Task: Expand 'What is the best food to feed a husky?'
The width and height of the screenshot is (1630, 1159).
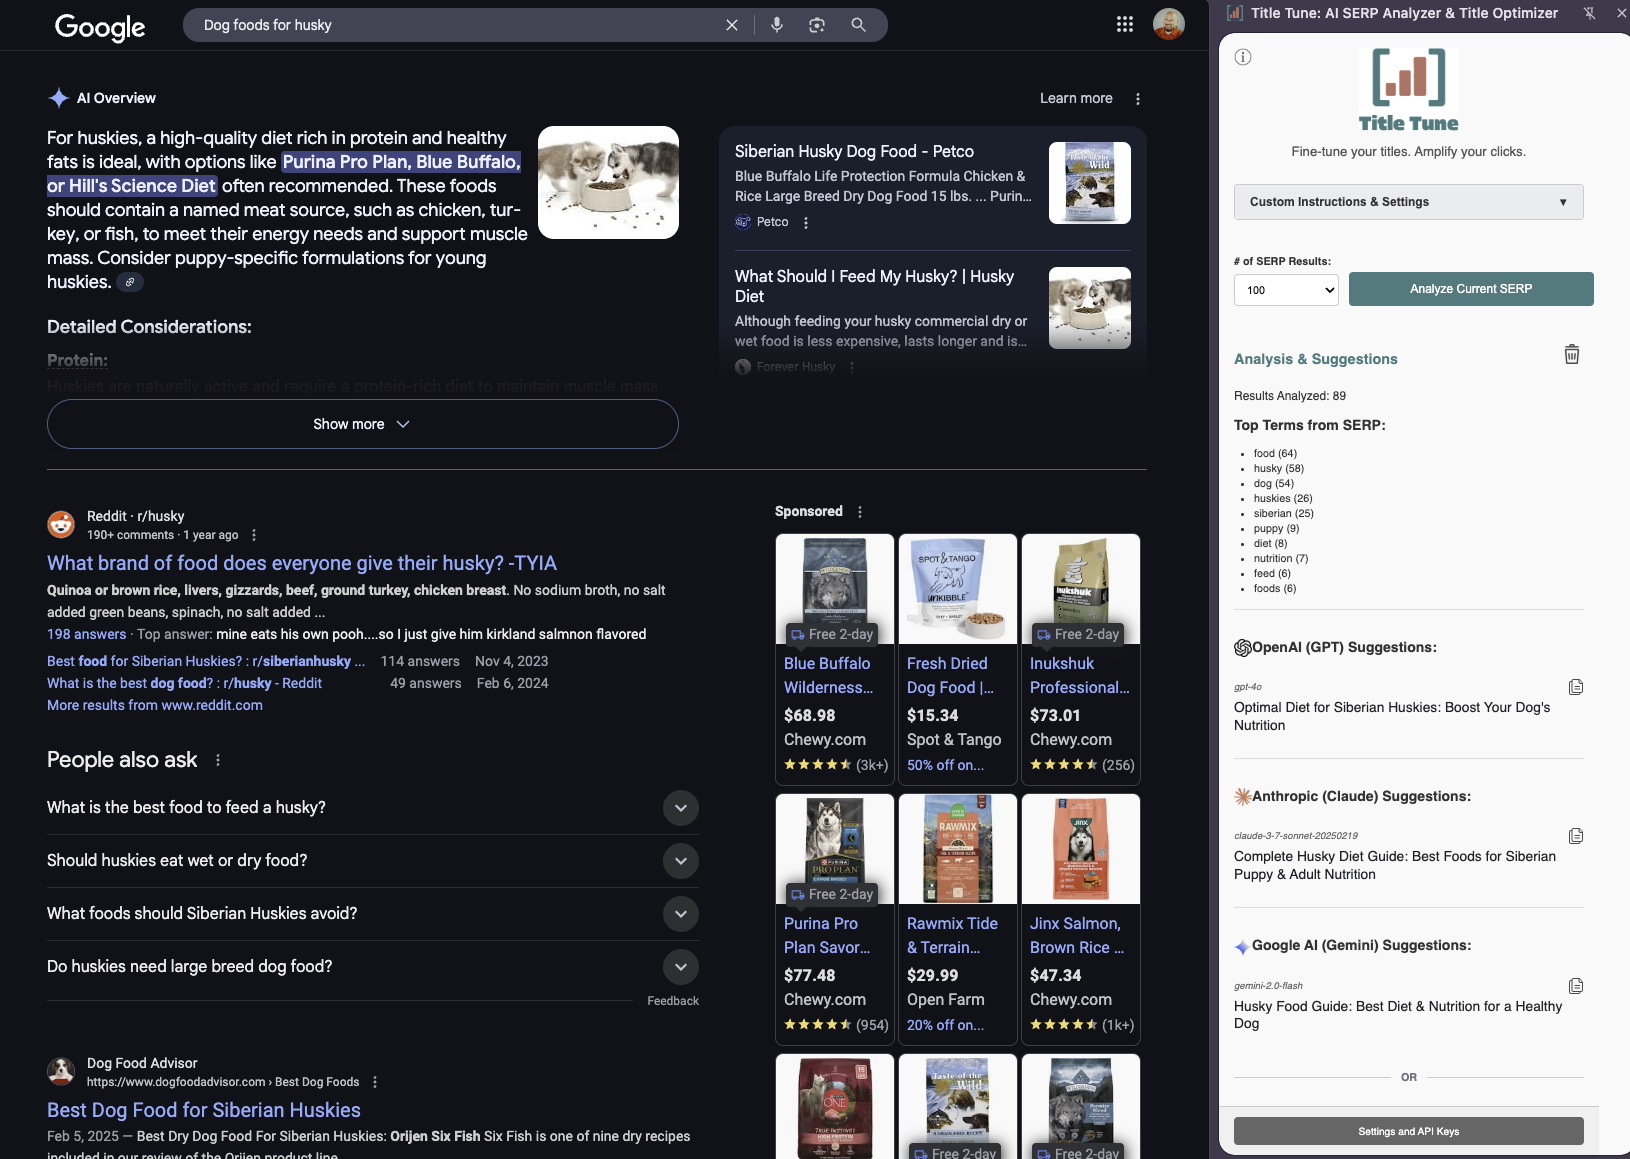Action: click(x=372, y=808)
